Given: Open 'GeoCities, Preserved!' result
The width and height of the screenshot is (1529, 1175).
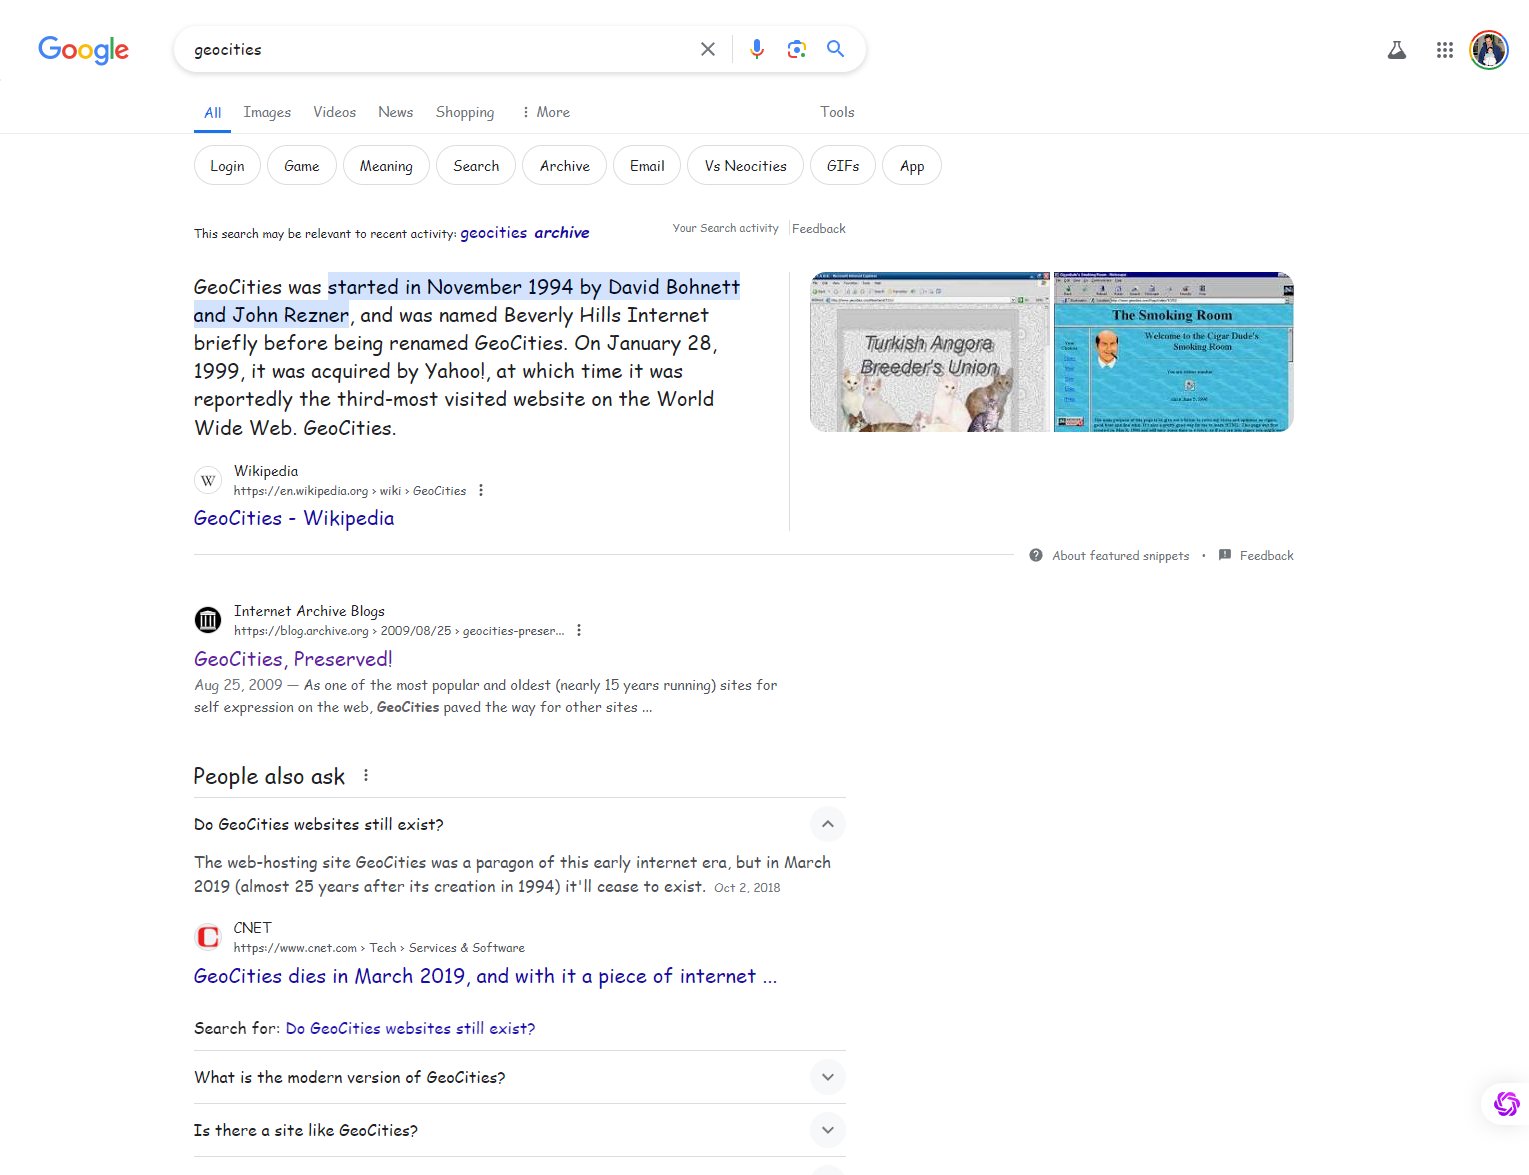Looking at the screenshot, I should [293, 659].
